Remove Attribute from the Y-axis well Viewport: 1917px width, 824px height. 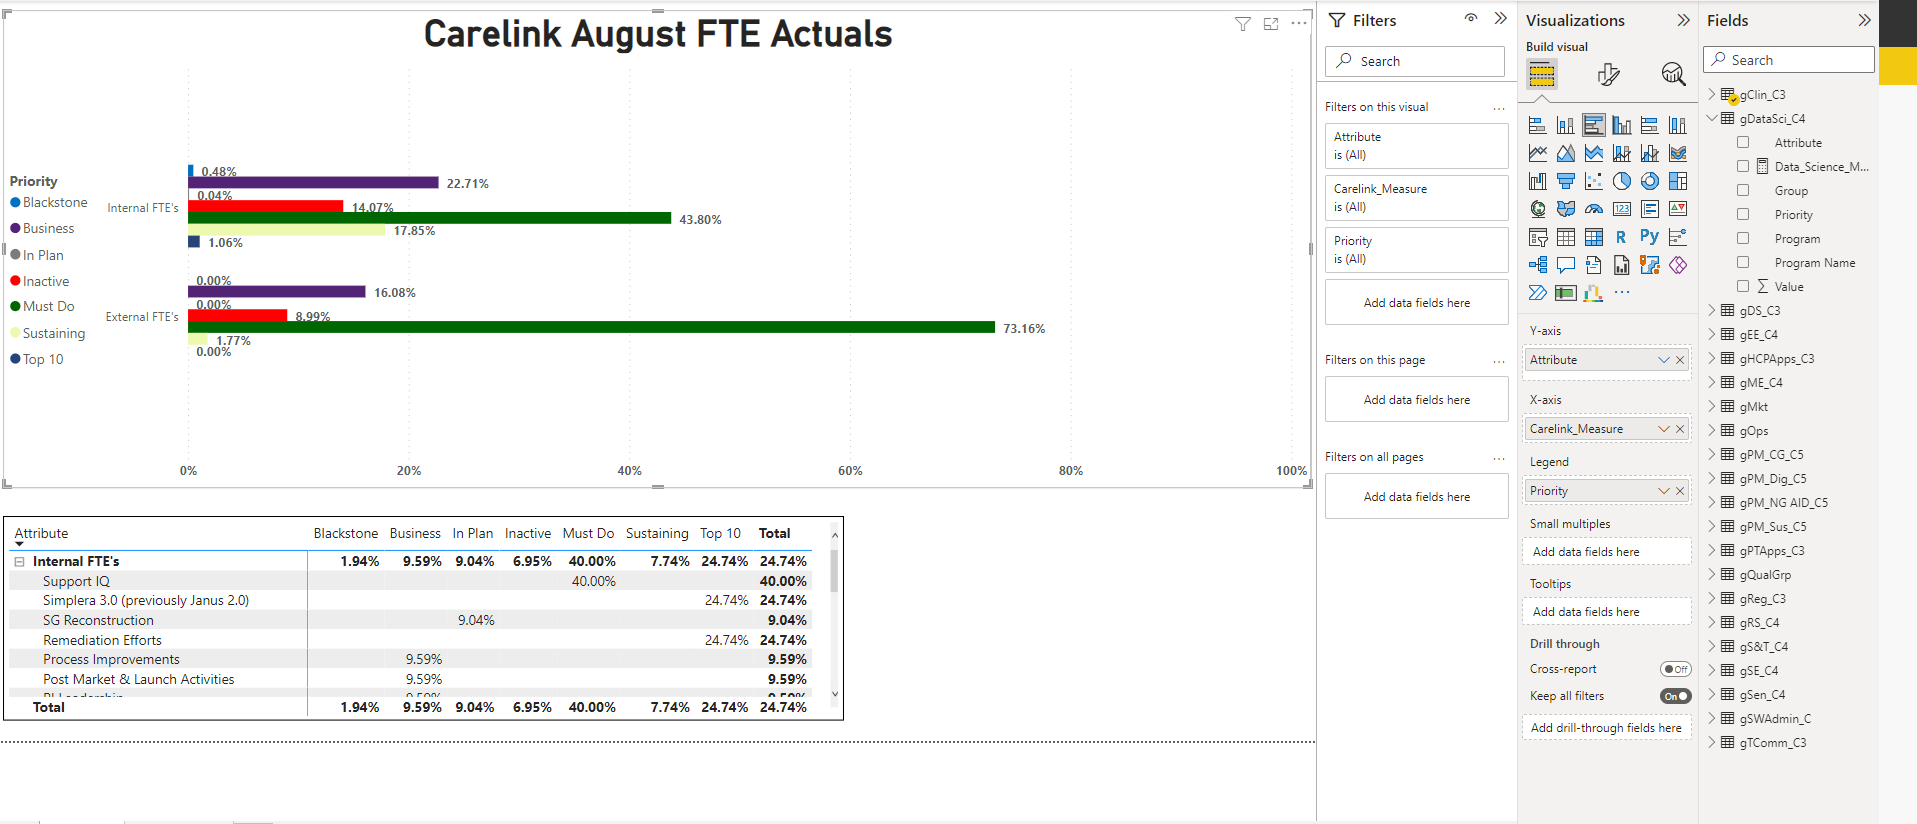pyautogui.click(x=1680, y=360)
